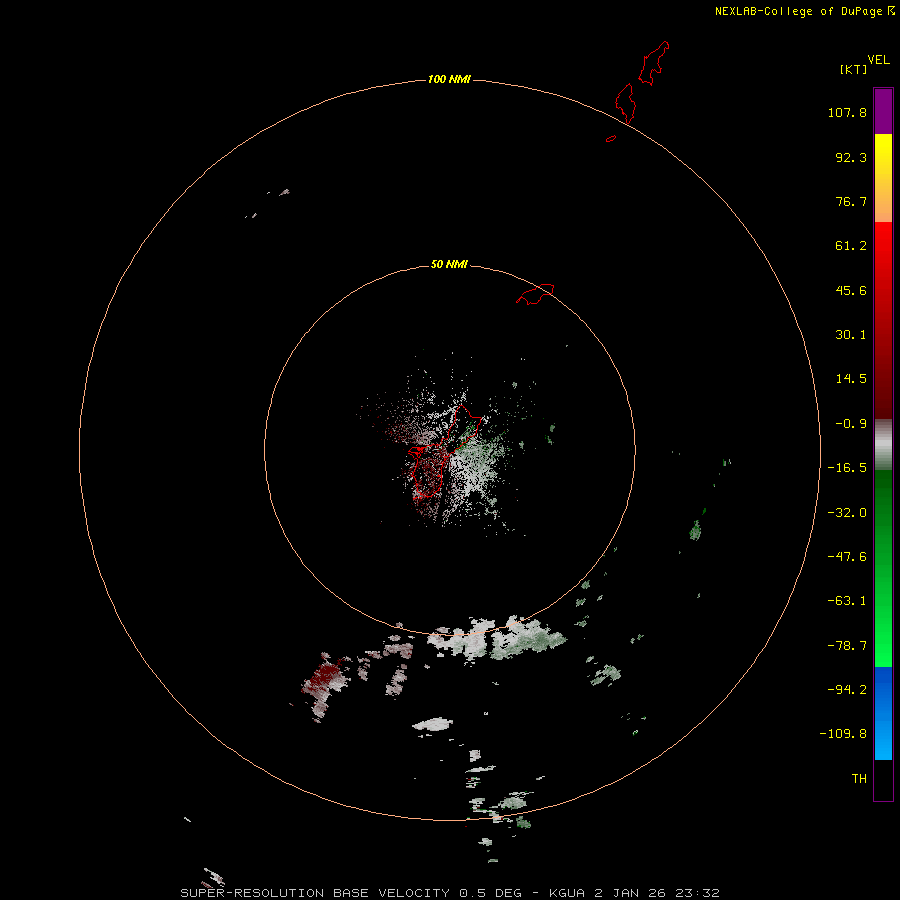Click the 61.2 legend value
This screenshot has height=900, width=900.
pyautogui.click(x=851, y=246)
